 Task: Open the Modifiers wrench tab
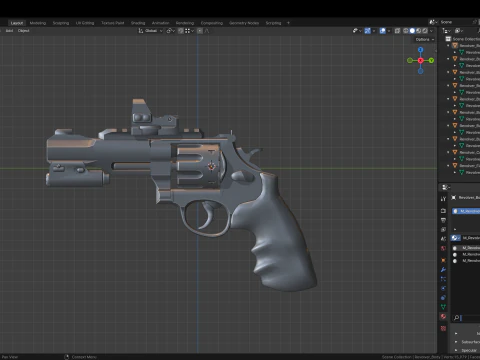pos(443,269)
